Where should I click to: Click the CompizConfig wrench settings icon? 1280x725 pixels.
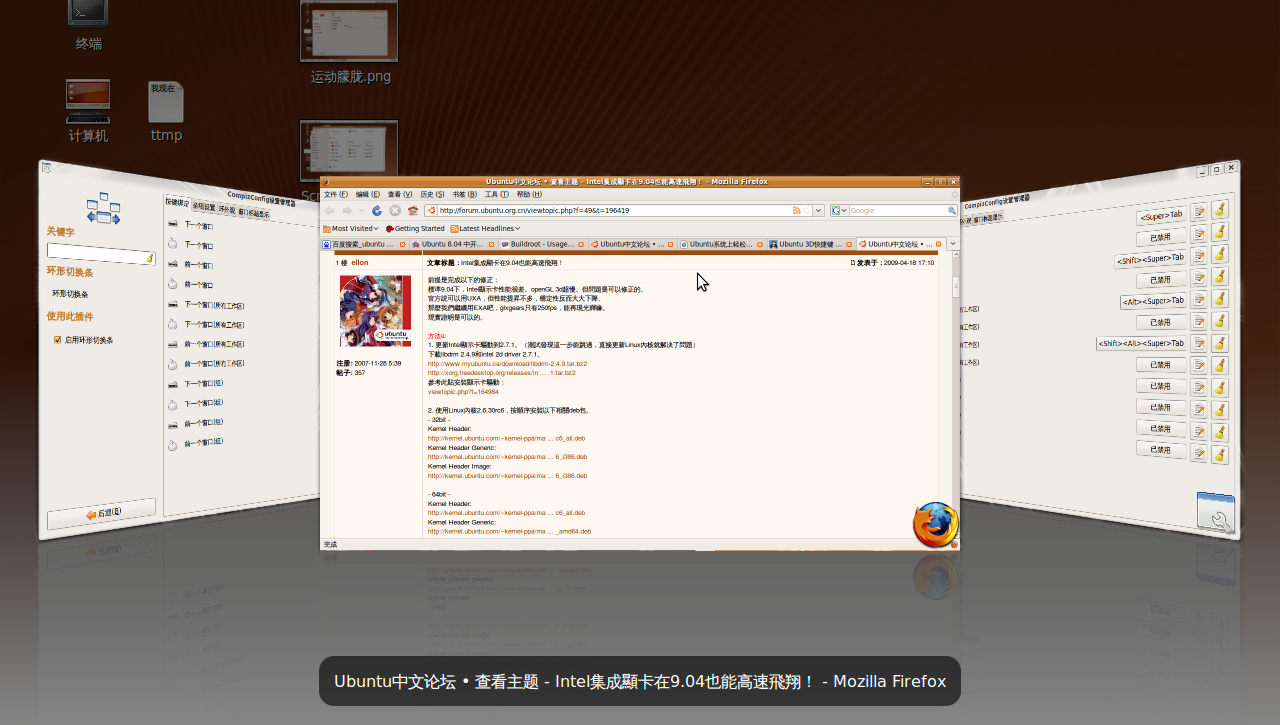[1217, 512]
